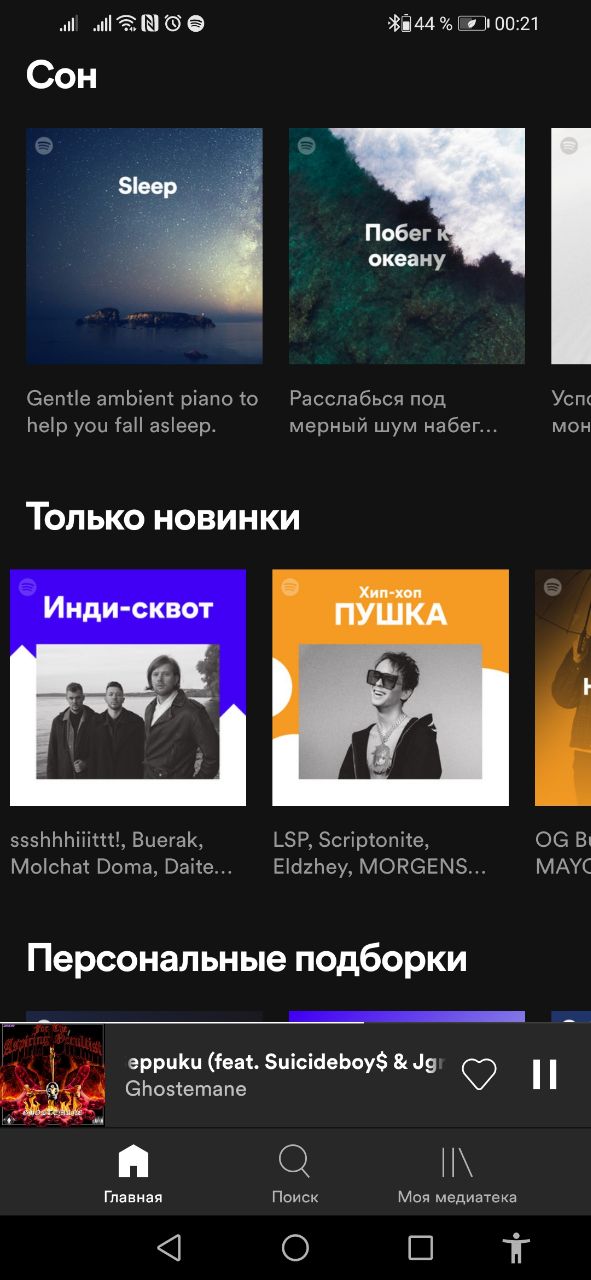The image size is (591, 1280).
Task: Open the now playing track title
Action: 285,1062
